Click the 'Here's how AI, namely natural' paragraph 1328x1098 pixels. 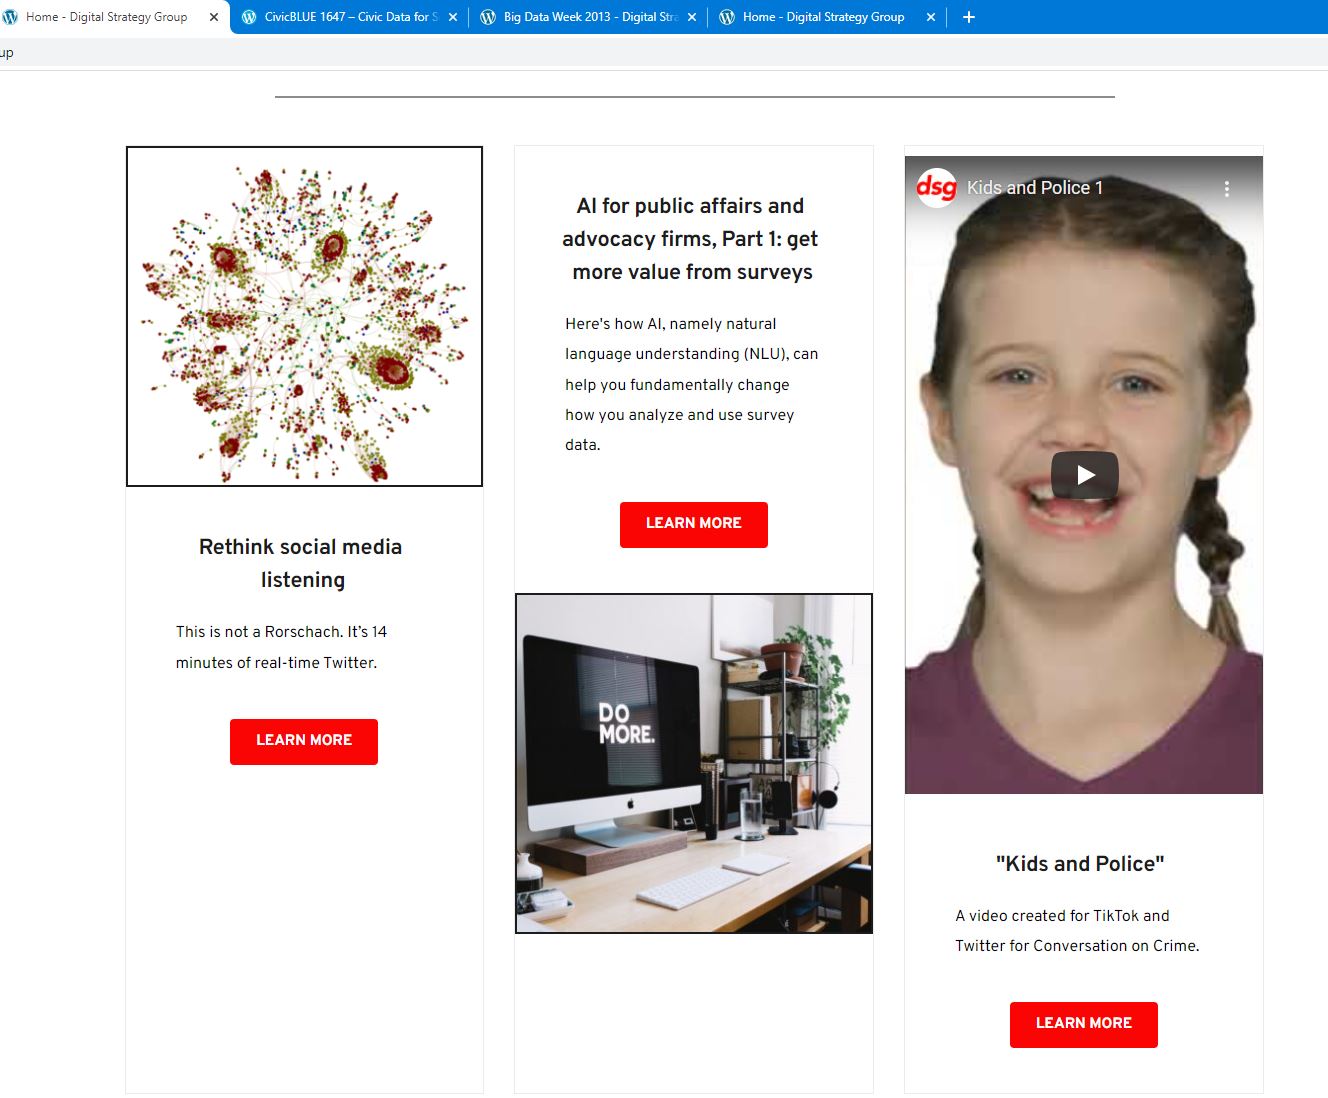point(691,384)
